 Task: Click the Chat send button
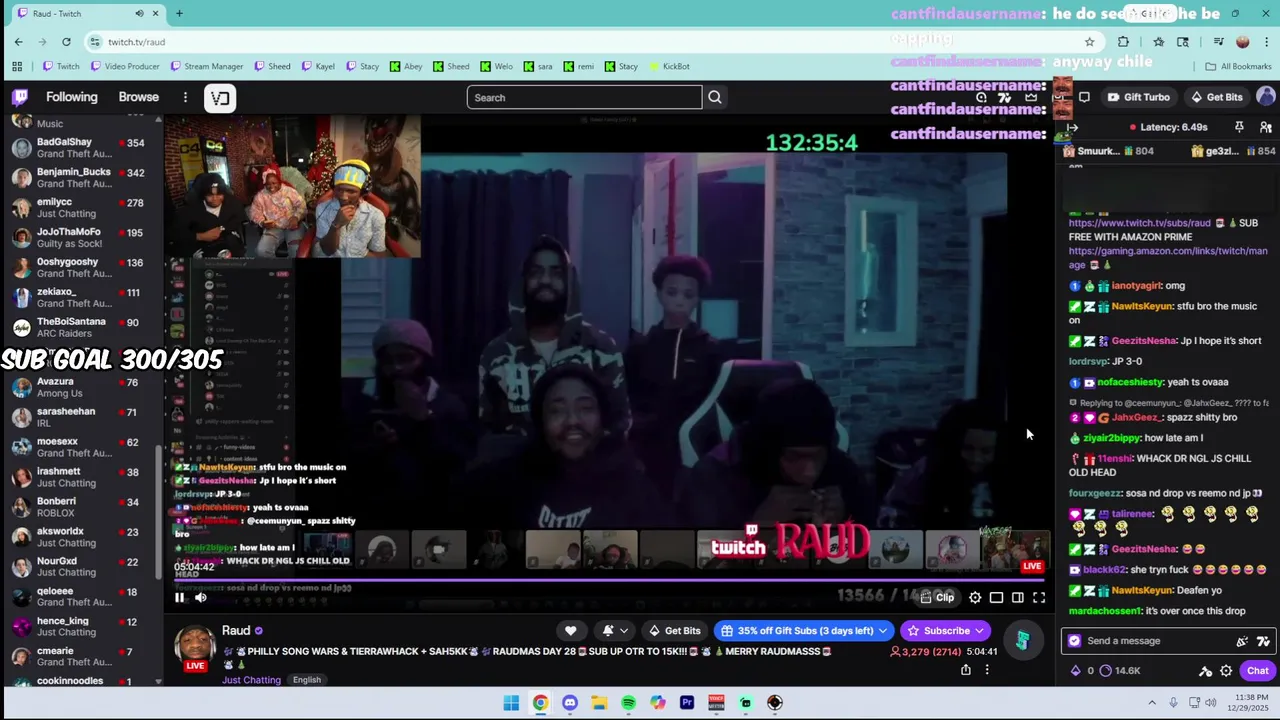pos(1258,671)
